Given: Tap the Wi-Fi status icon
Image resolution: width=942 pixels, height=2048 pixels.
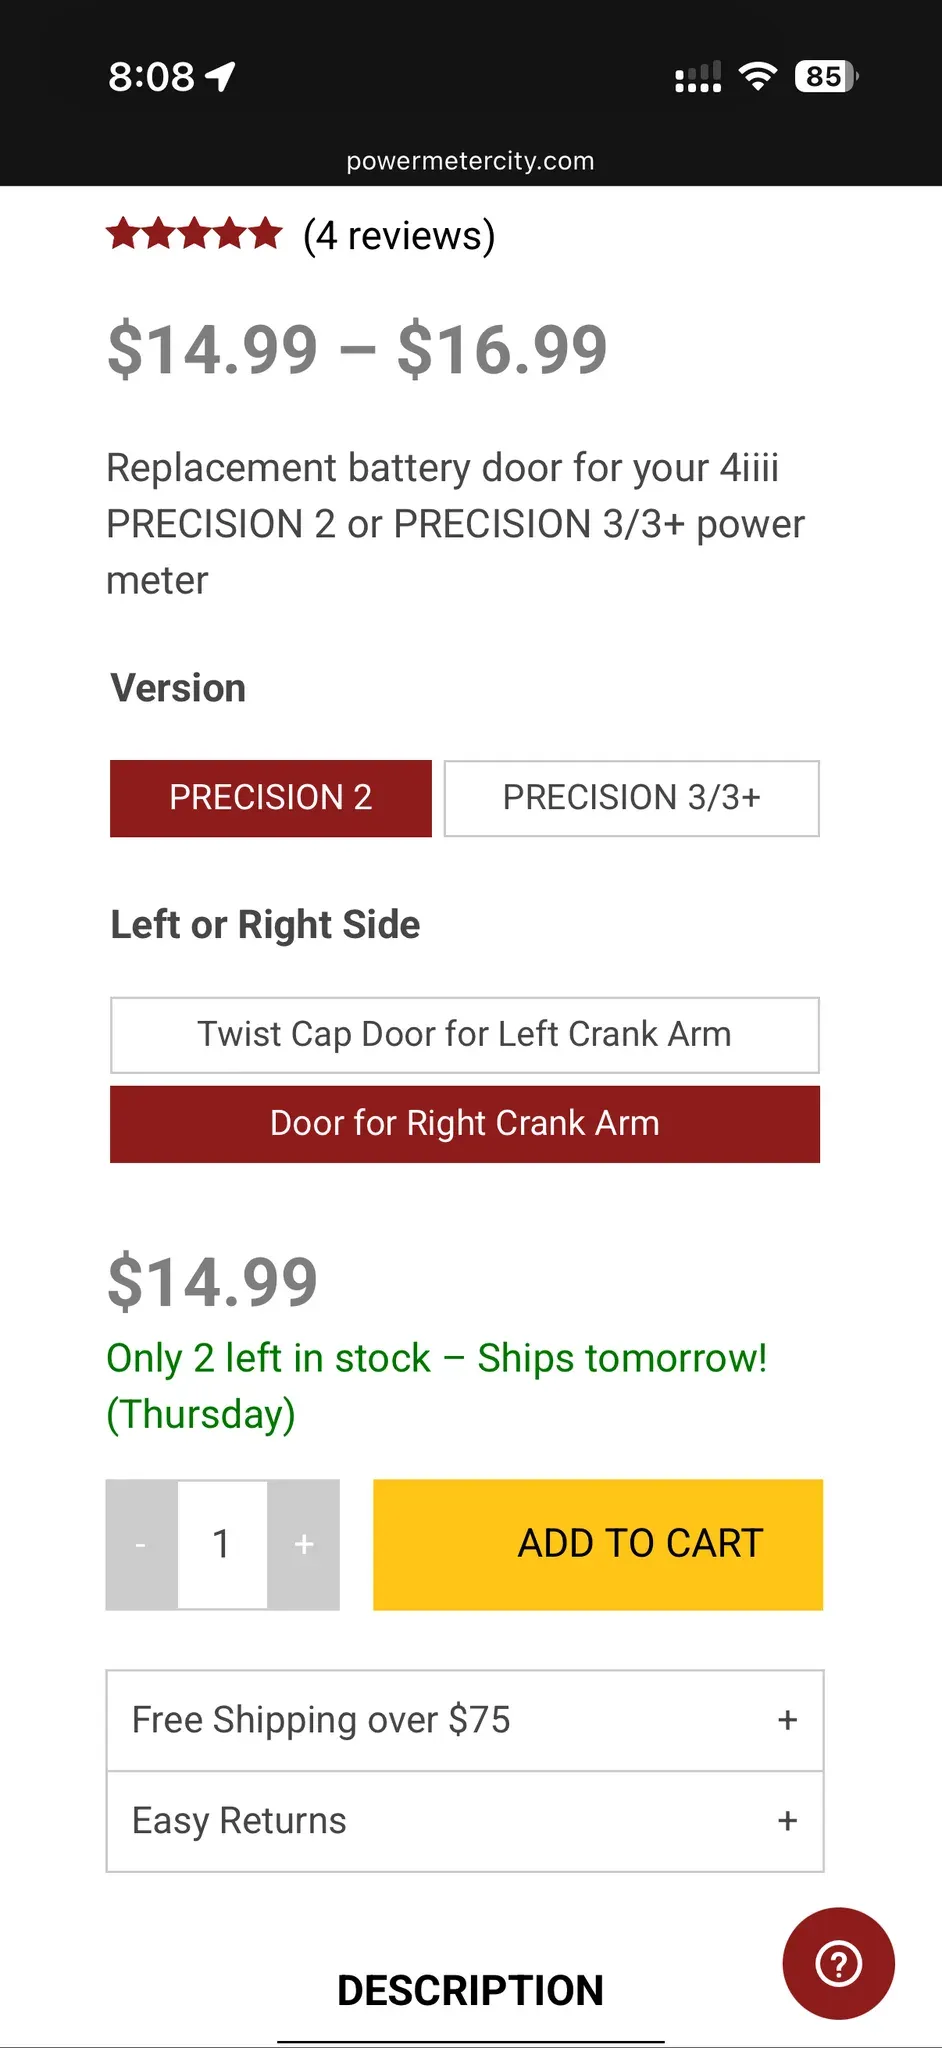Looking at the screenshot, I should [x=757, y=76].
